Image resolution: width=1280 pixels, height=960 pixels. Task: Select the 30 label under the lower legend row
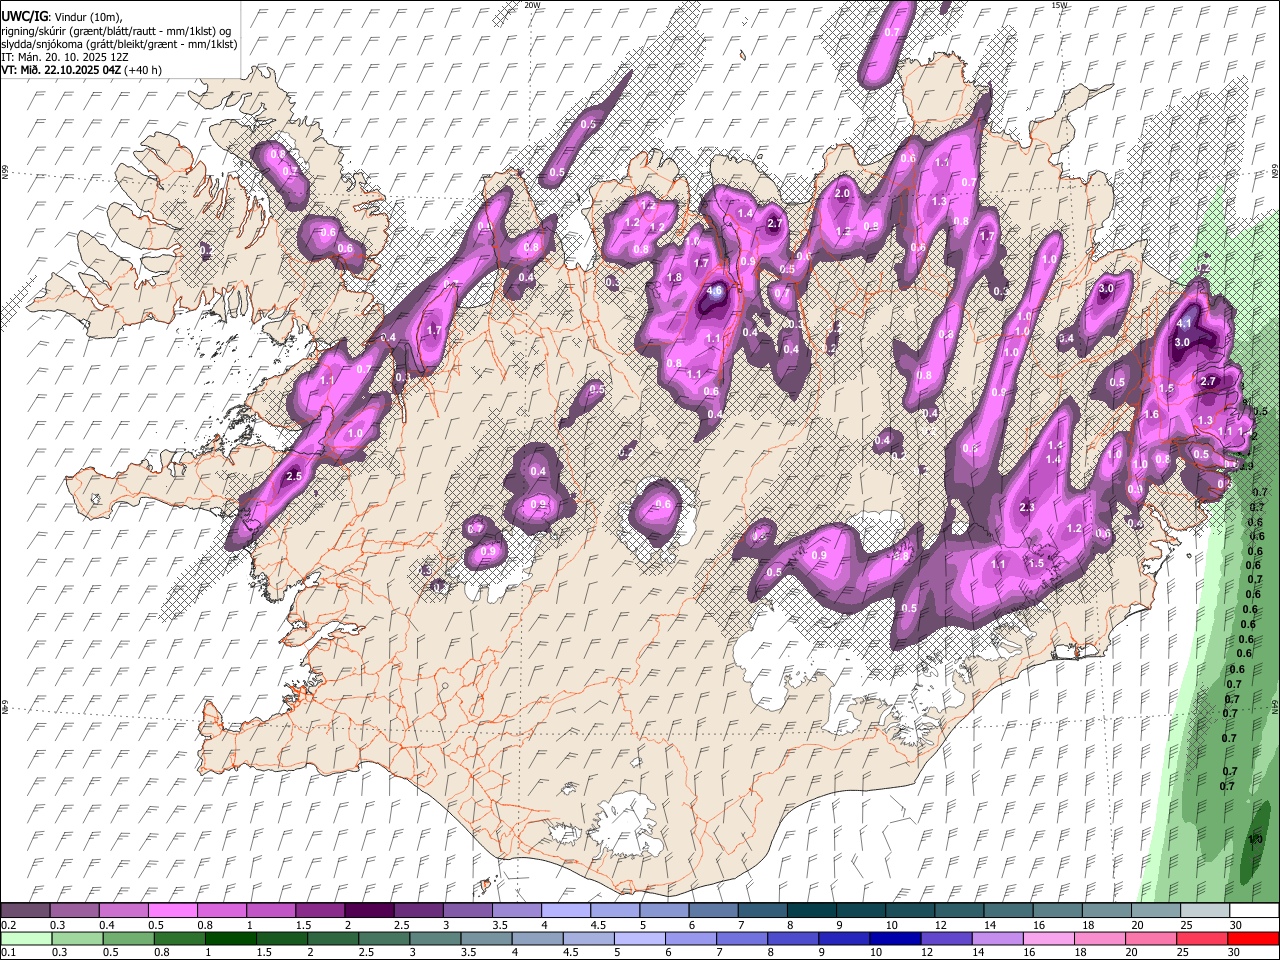coord(1236,952)
